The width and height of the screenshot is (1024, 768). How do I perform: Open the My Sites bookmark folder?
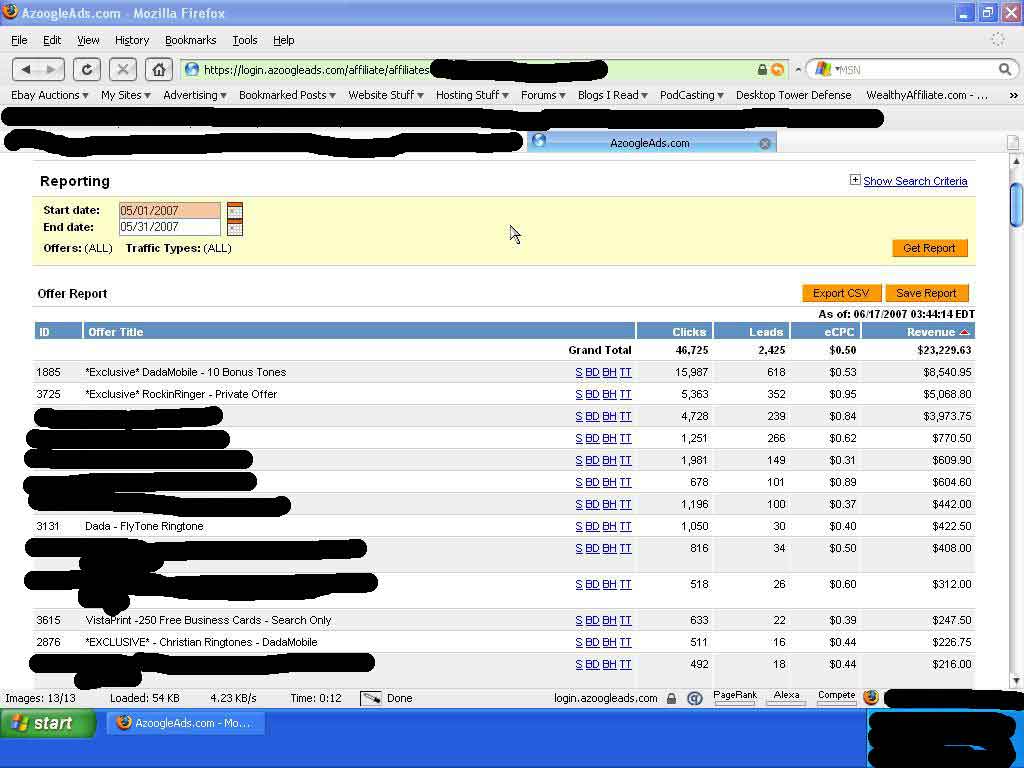(x=125, y=95)
